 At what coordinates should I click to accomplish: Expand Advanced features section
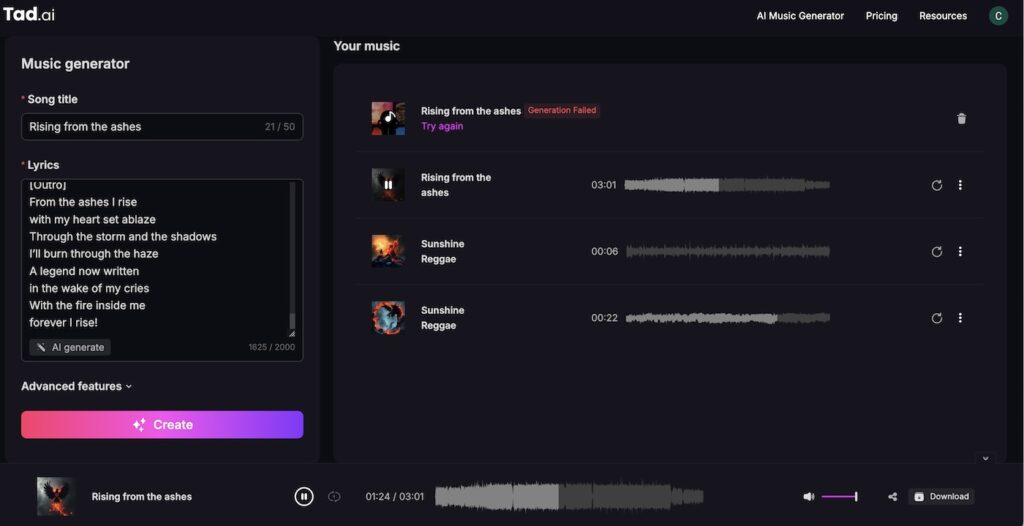pos(77,386)
